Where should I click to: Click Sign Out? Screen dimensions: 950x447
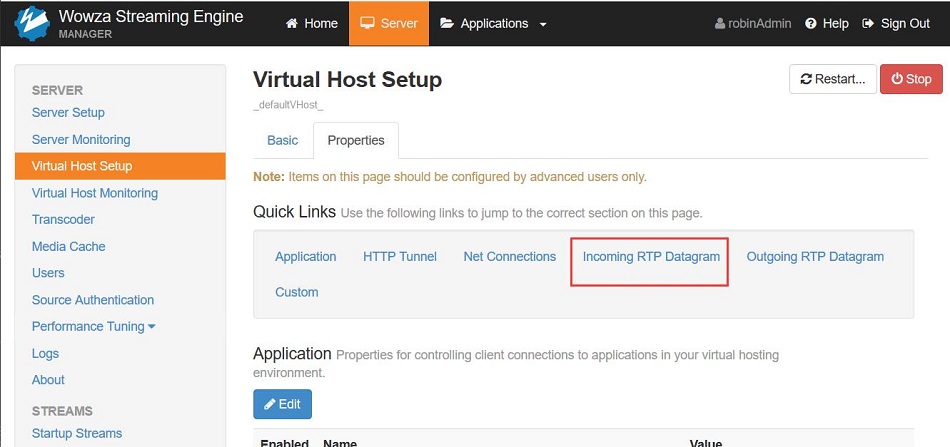click(895, 24)
